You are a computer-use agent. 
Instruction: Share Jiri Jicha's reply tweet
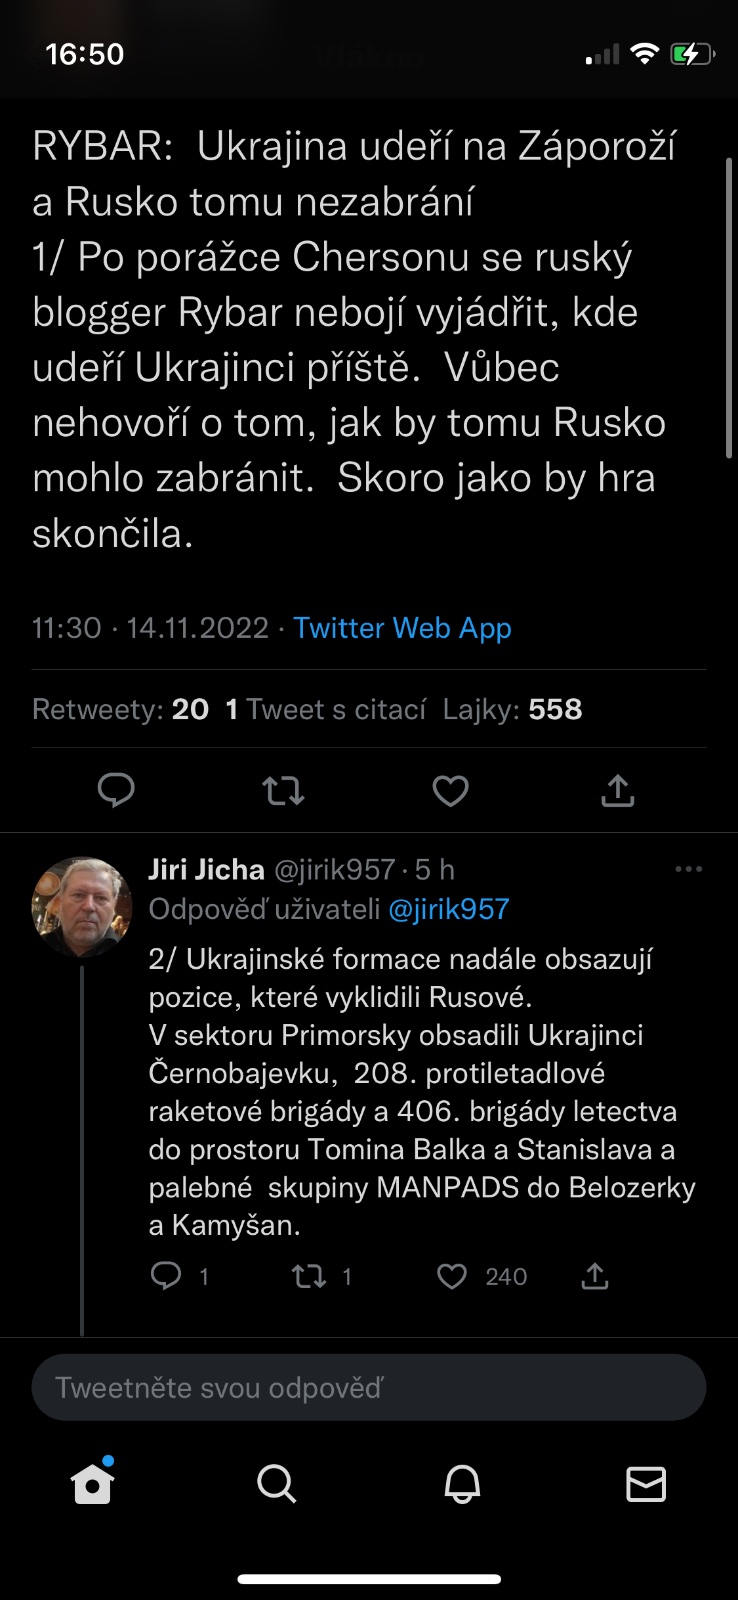click(595, 1276)
